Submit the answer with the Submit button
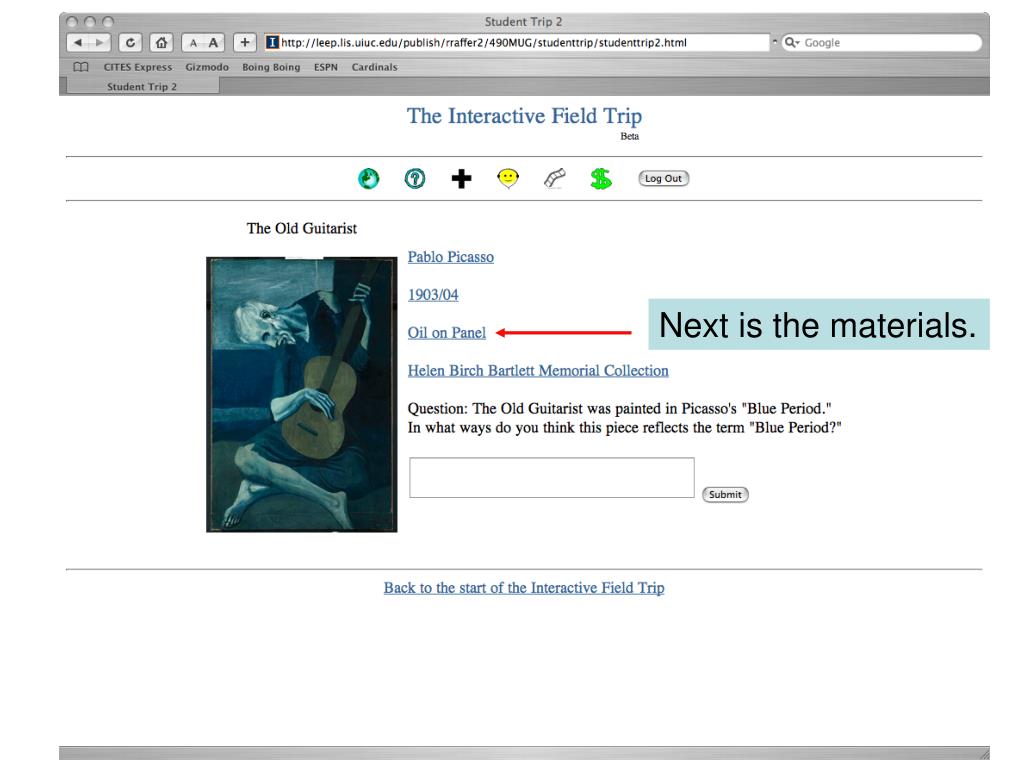This screenshot has width=1024, height=768. pyautogui.click(x=725, y=494)
